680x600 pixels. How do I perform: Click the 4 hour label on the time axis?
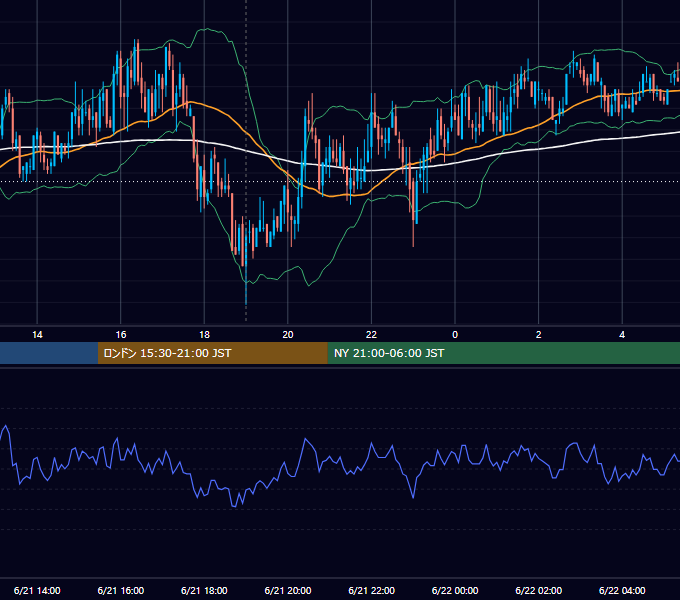pos(622,335)
